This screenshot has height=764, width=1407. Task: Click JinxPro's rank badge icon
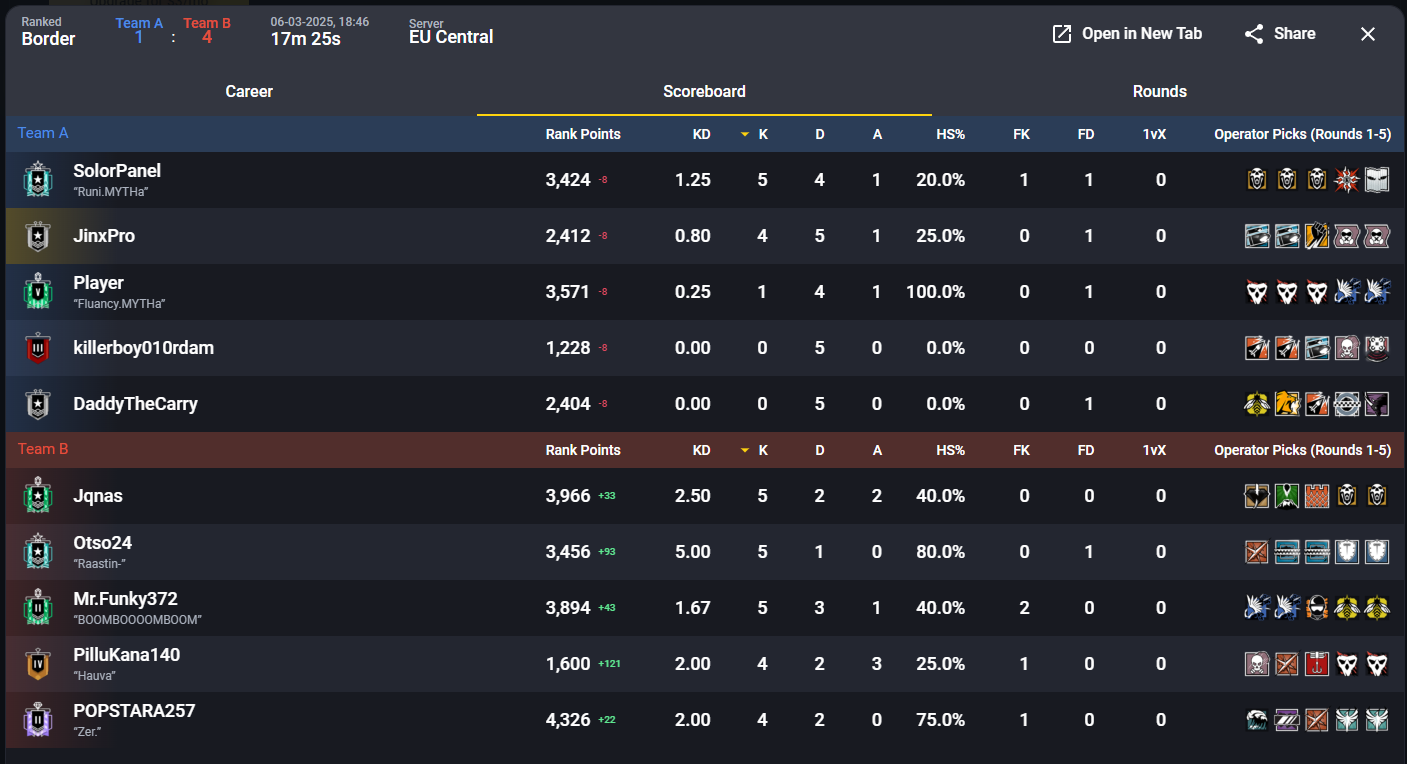[x=37, y=236]
